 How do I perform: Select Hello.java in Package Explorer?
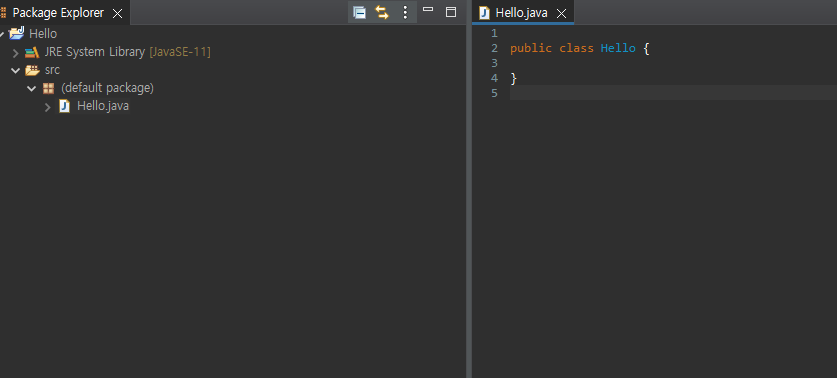pos(103,106)
